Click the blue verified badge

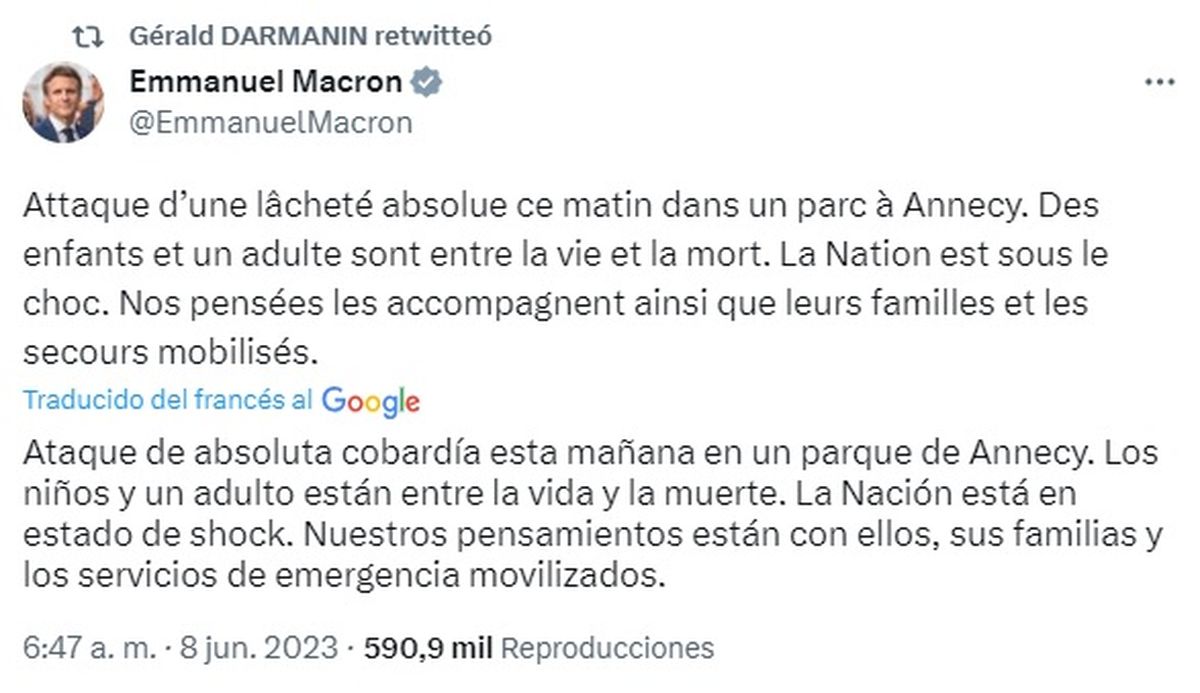428,82
